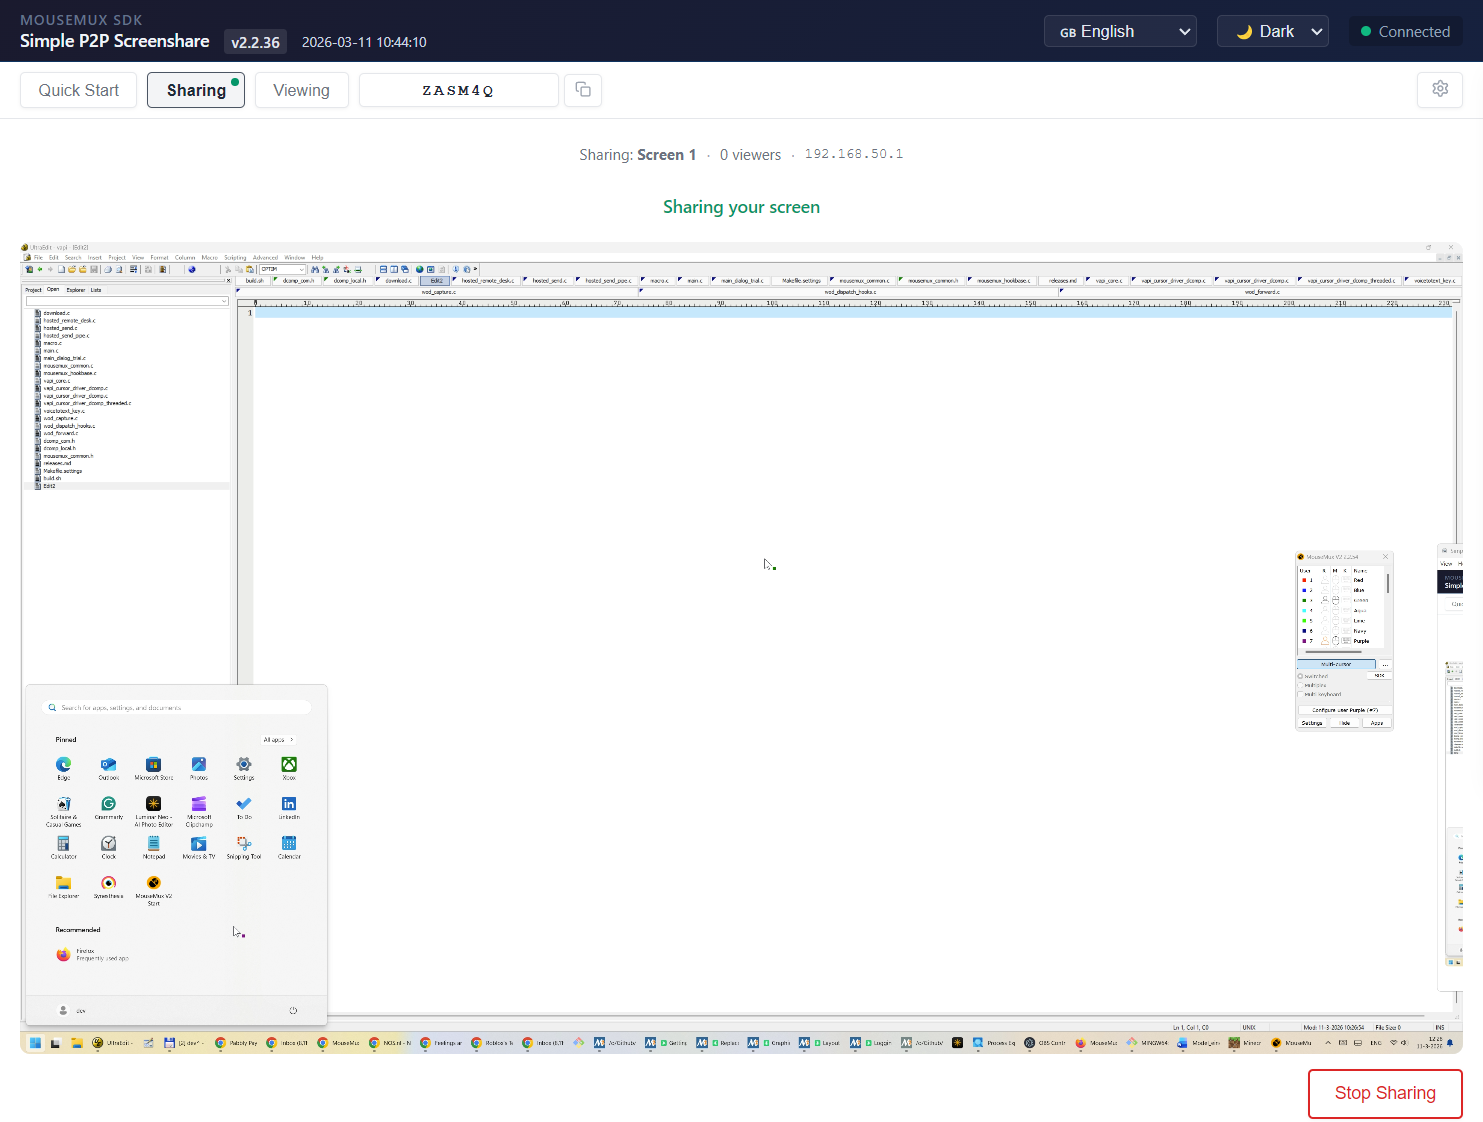Click Configure user Purple (#7) in MouseMux

1344,710
